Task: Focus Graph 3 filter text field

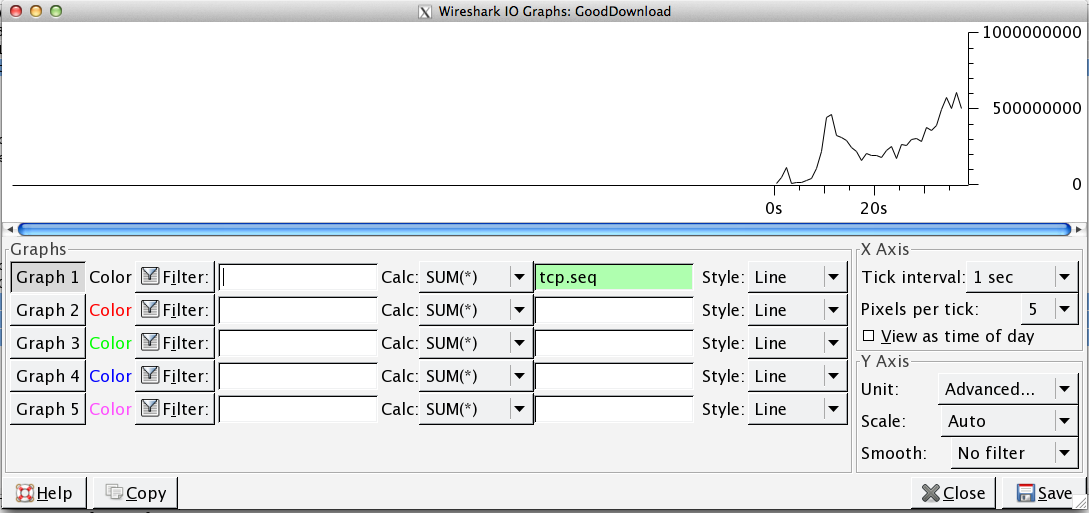Action: pyautogui.click(x=298, y=343)
